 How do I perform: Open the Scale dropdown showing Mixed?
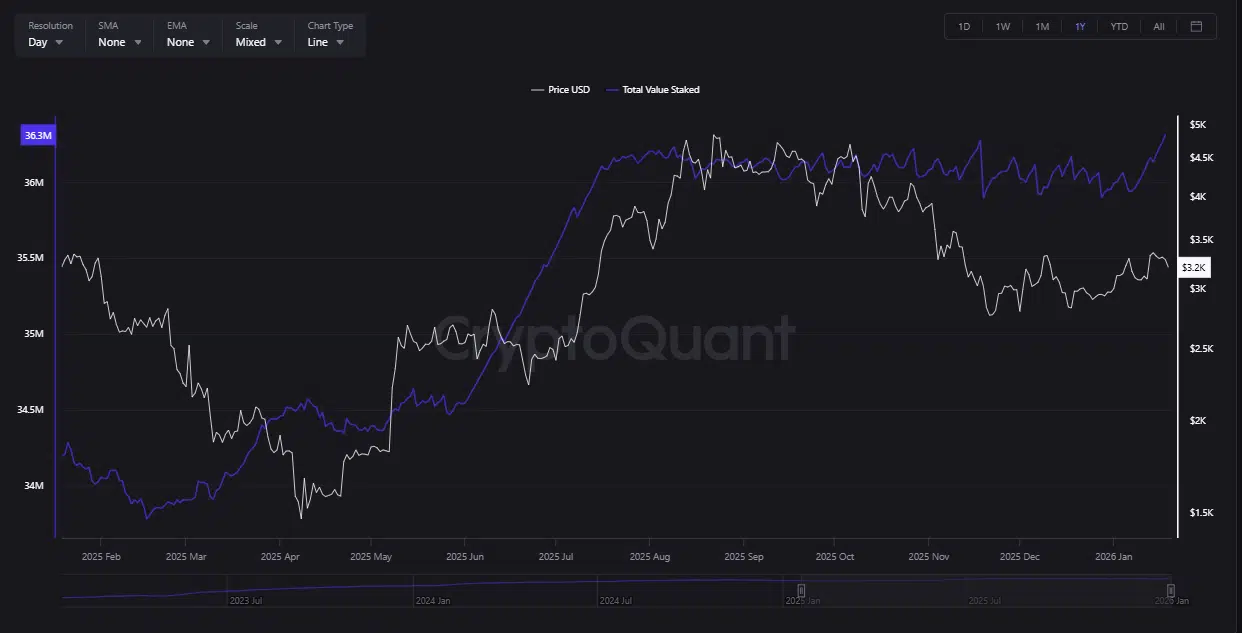point(258,42)
